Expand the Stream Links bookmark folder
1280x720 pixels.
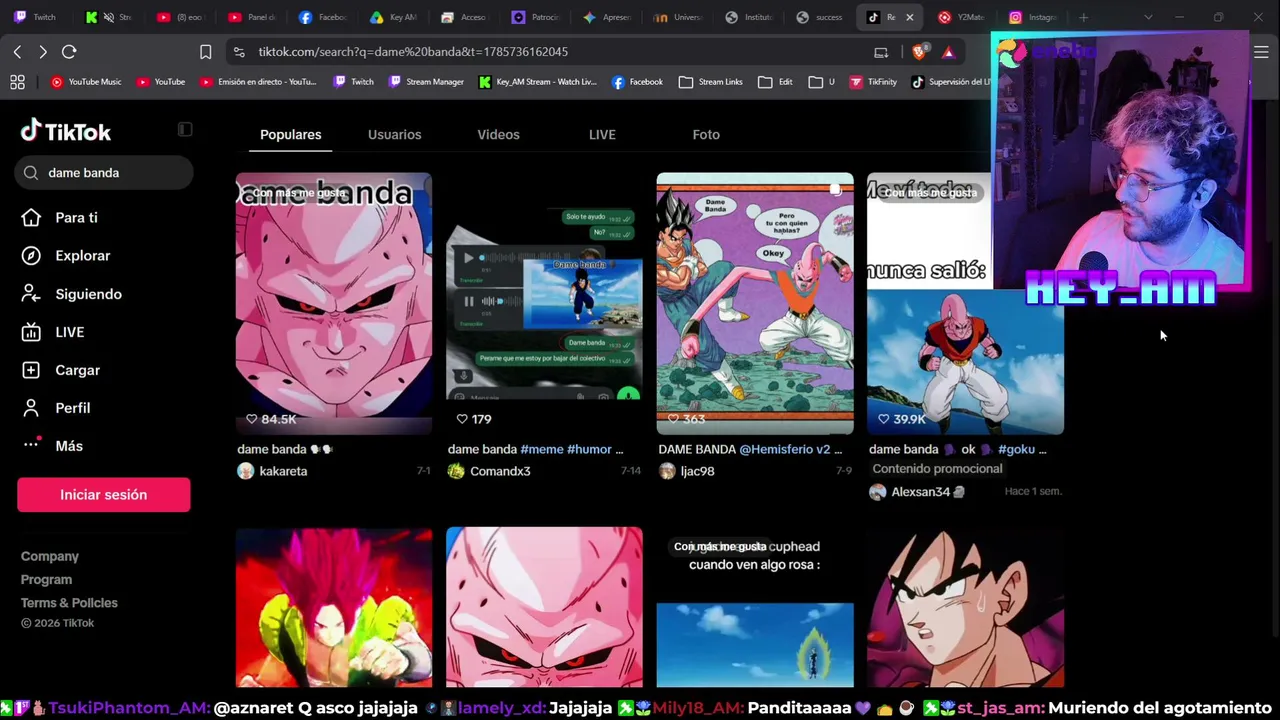click(x=711, y=82)
